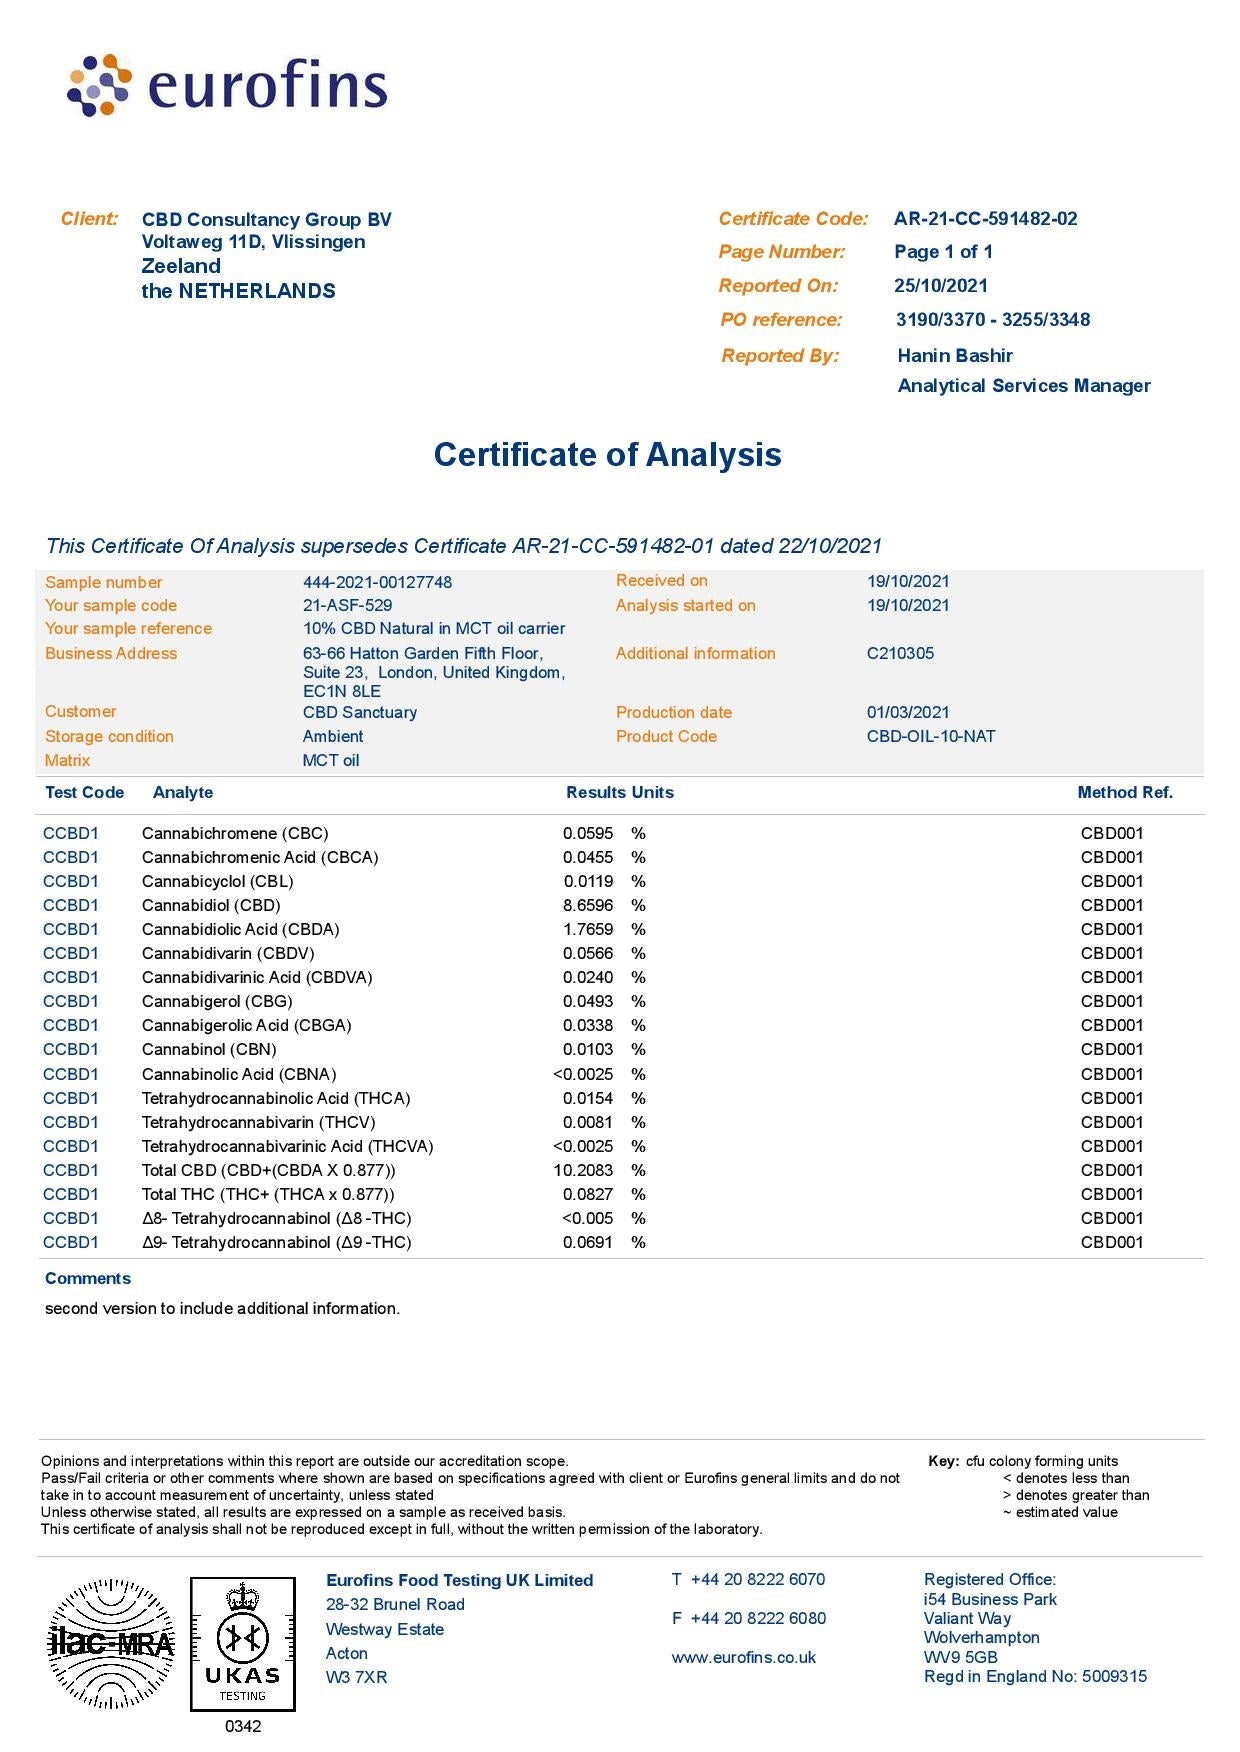Click the ilac-MRA accreditation seal

111,1643
